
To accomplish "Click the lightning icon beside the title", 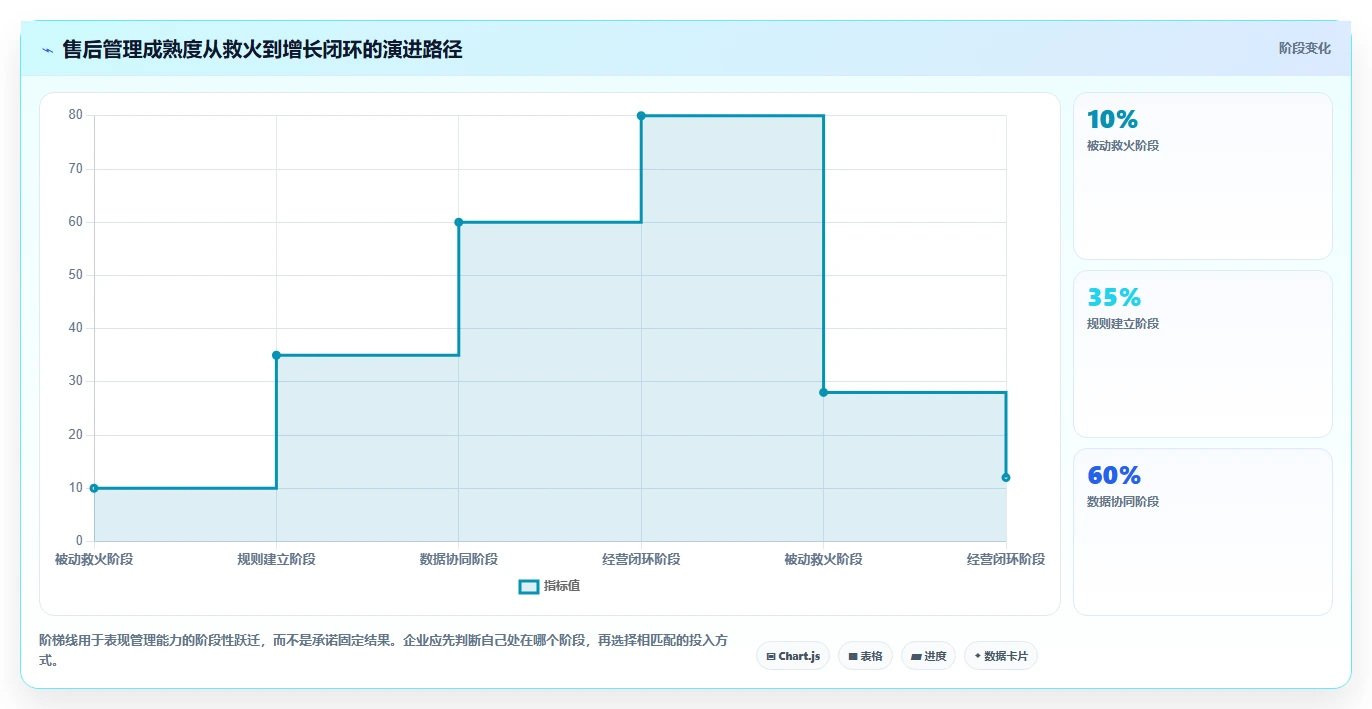I will coord(48,50).
